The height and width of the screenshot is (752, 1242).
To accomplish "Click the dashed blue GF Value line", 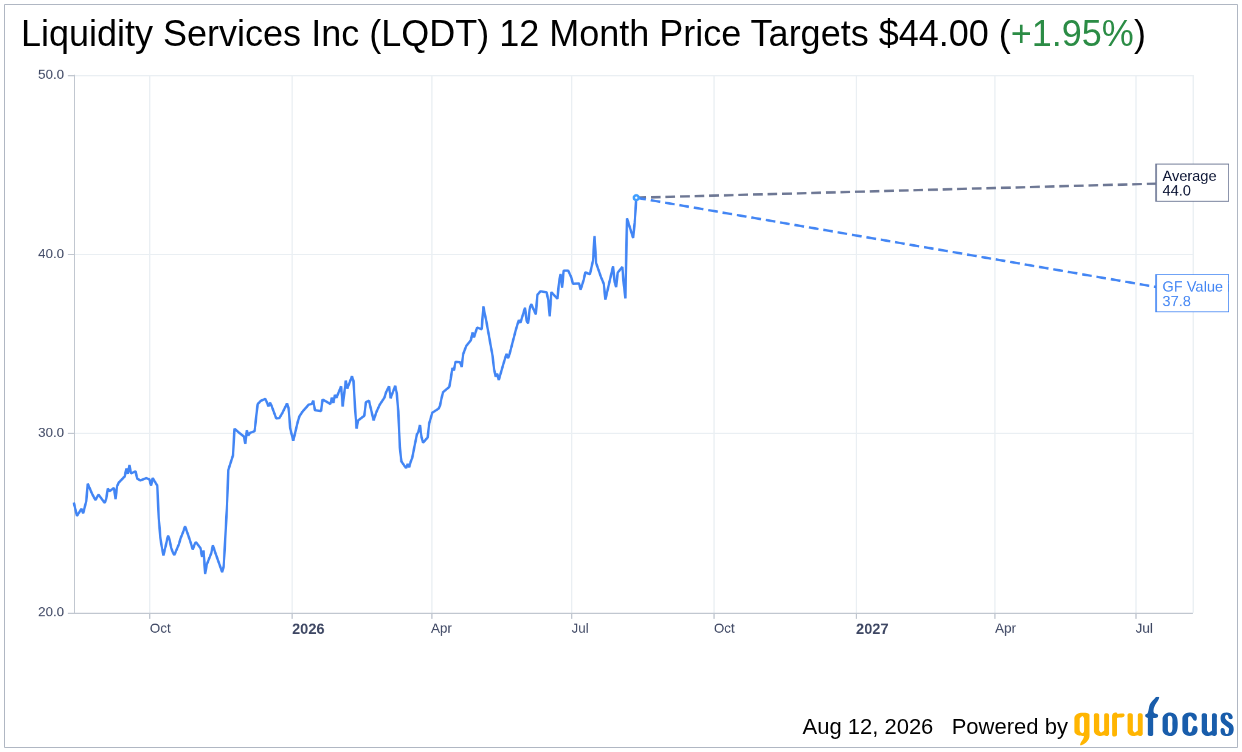I will click(x=896, y=242).
